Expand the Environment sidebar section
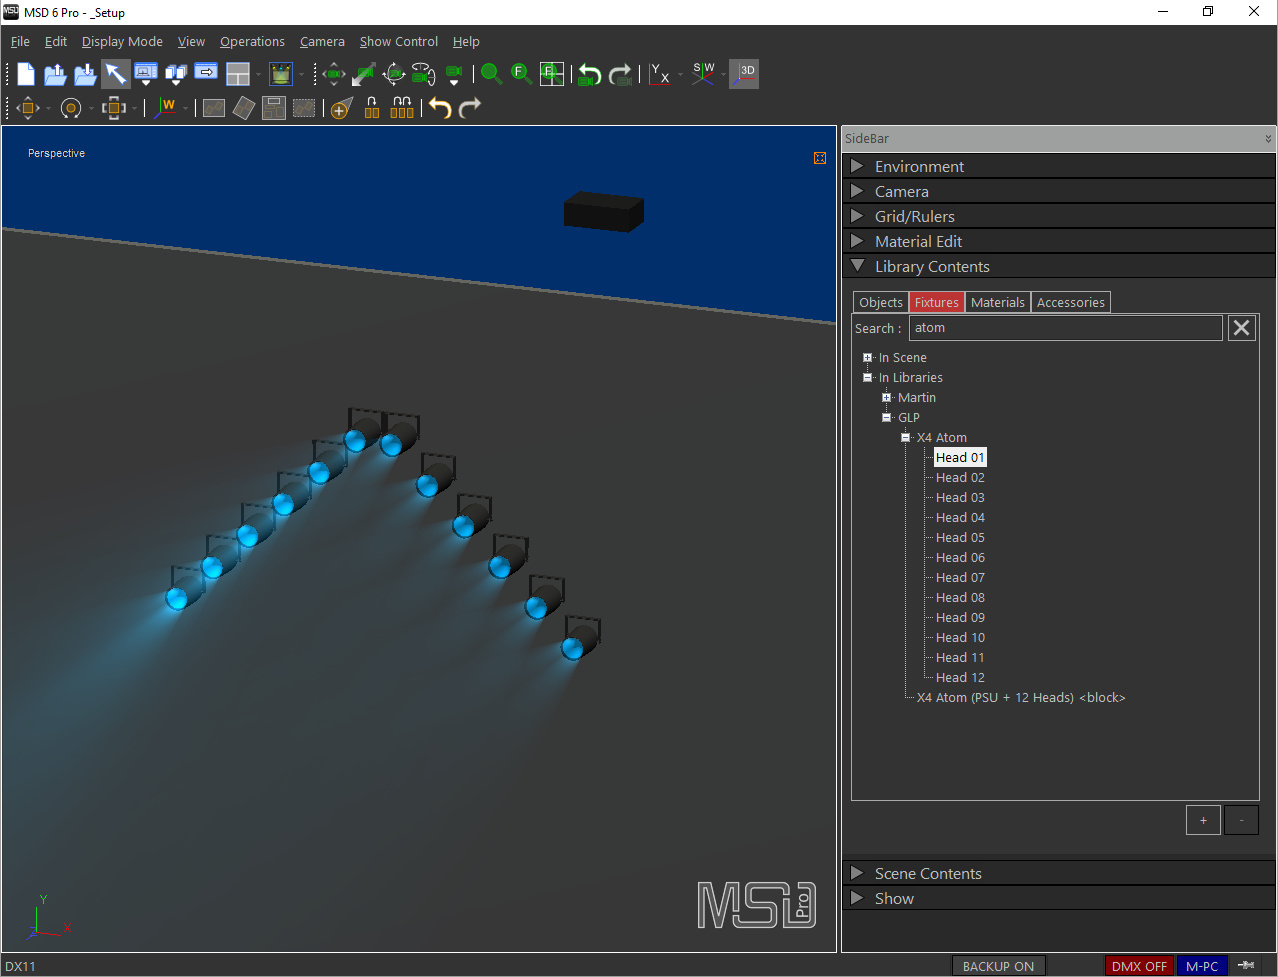This screenshot has height=977, width=1278. tap(1059, 166)
